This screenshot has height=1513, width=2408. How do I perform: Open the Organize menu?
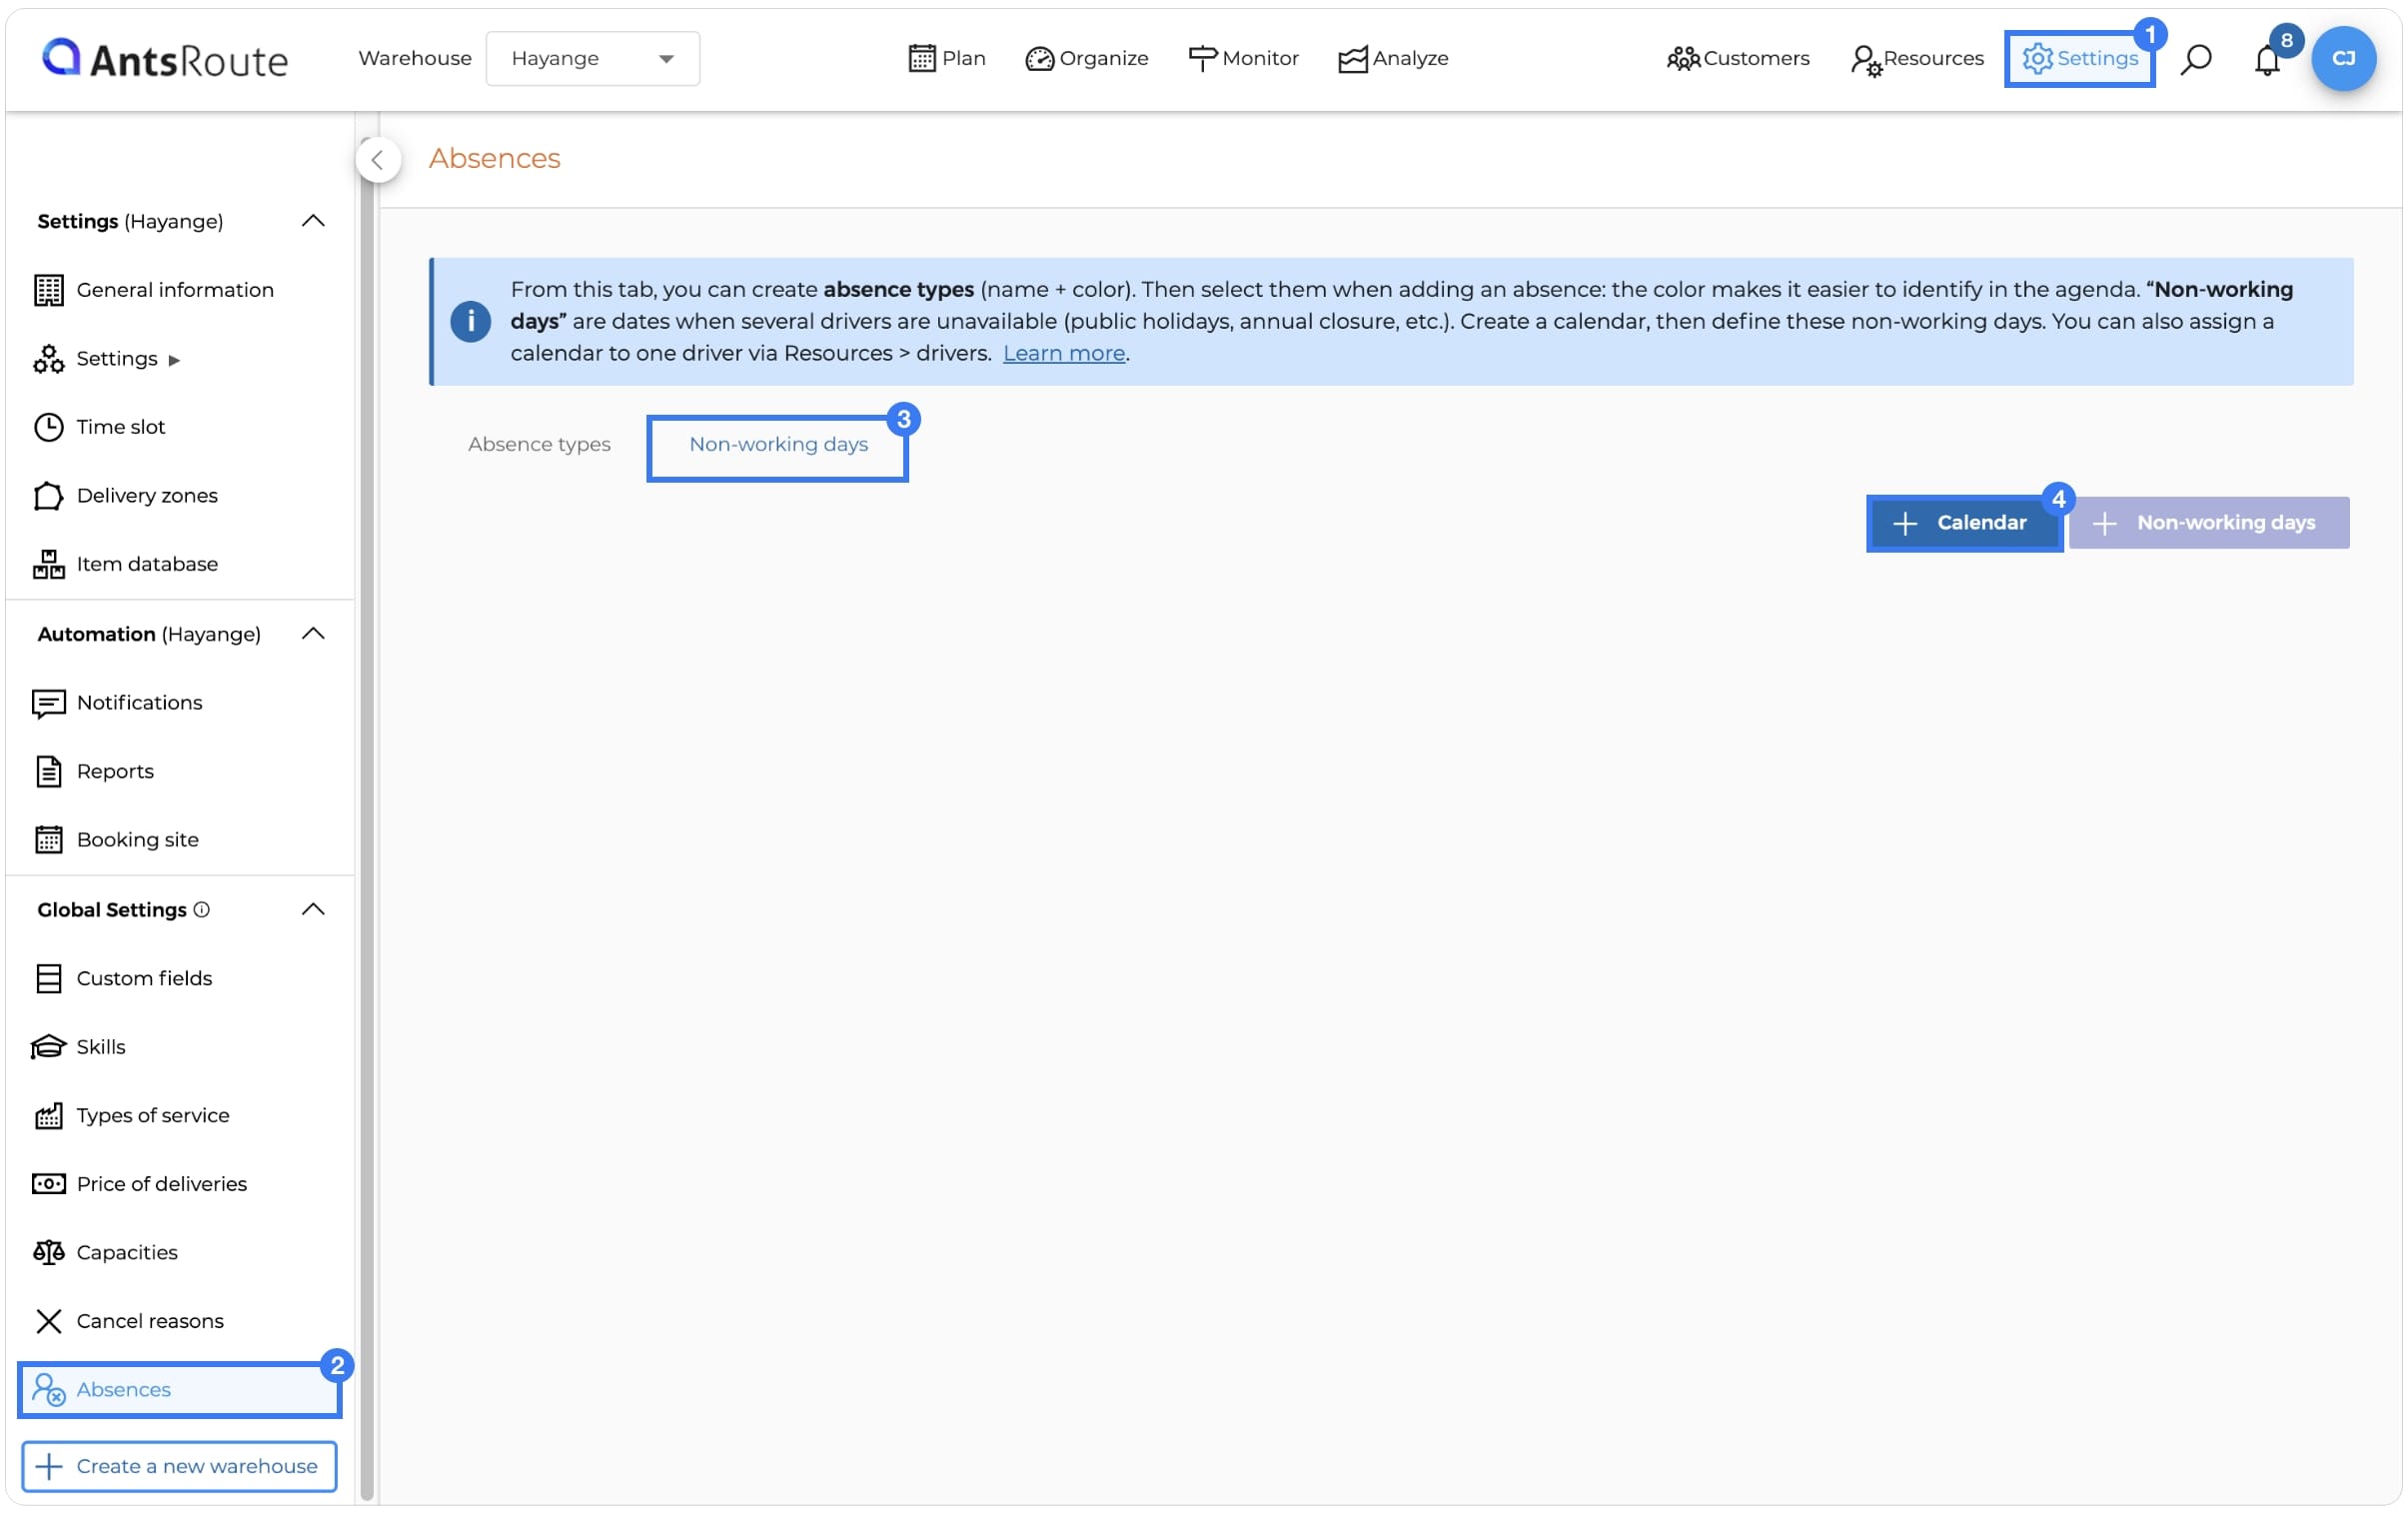click(x=1087, y=58)
